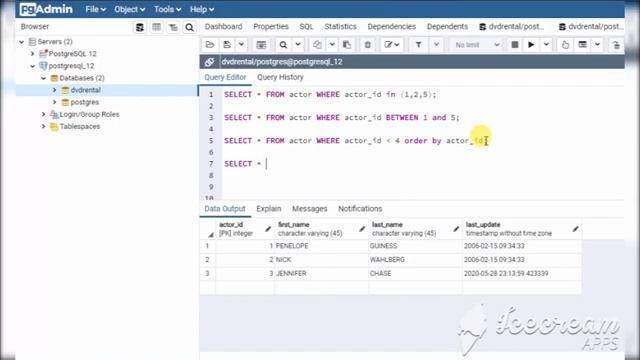Open file icon in query toolbar

[x=210, y=45]
